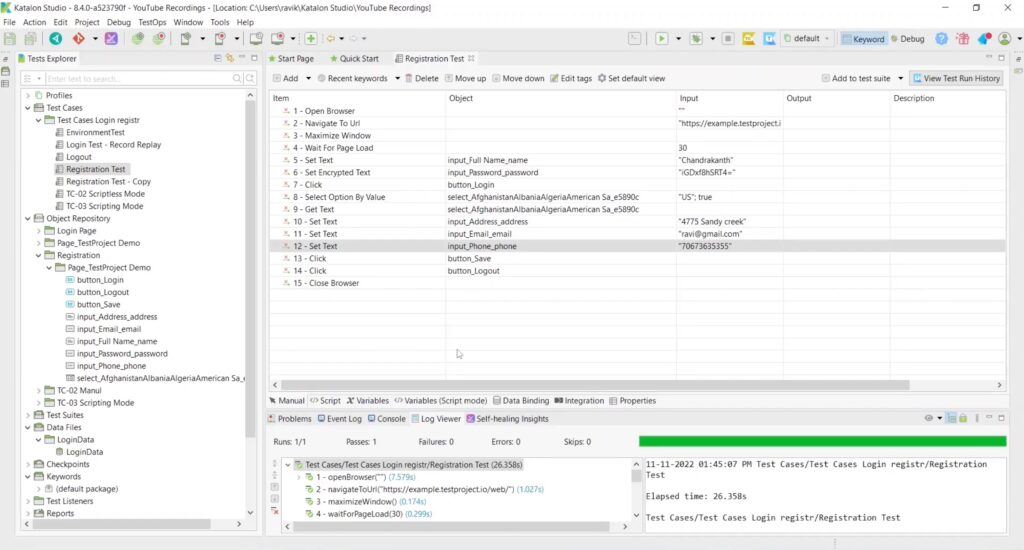1024x550 pixels.
Task: Toggle the Script view of test case
Action: click(x=325, y=401)
